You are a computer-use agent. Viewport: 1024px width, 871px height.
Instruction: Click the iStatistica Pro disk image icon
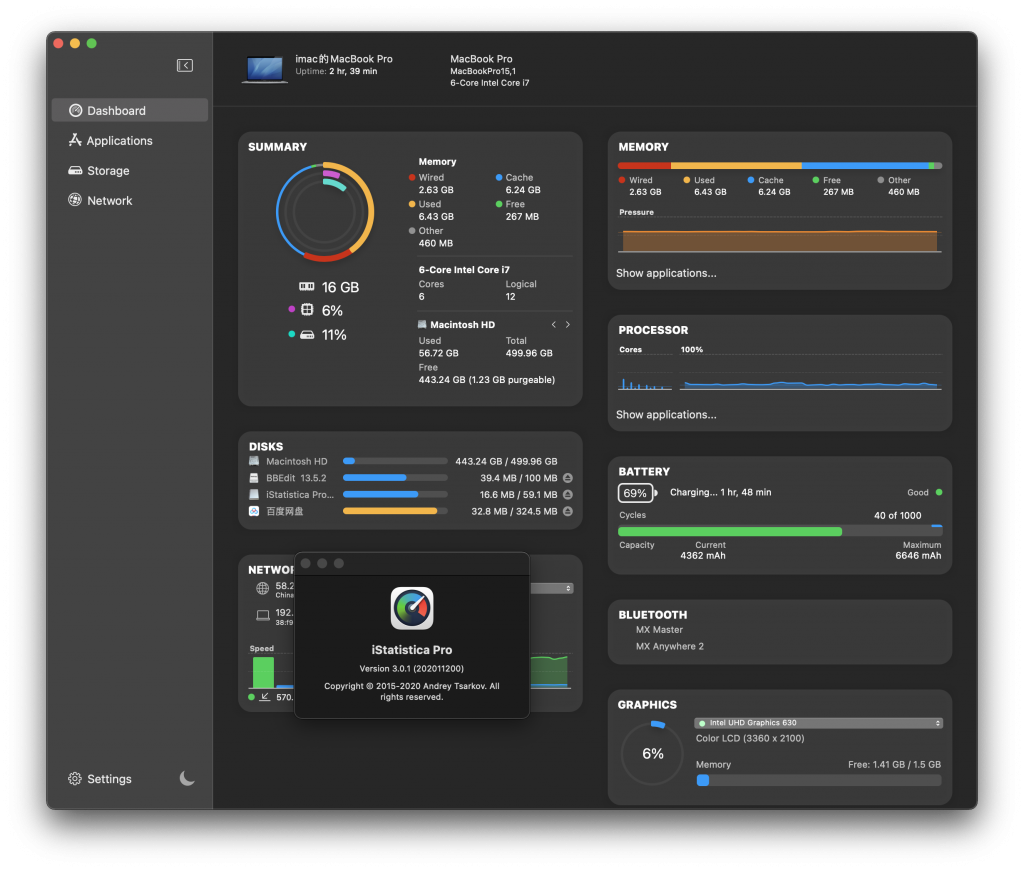coord(254,494)
